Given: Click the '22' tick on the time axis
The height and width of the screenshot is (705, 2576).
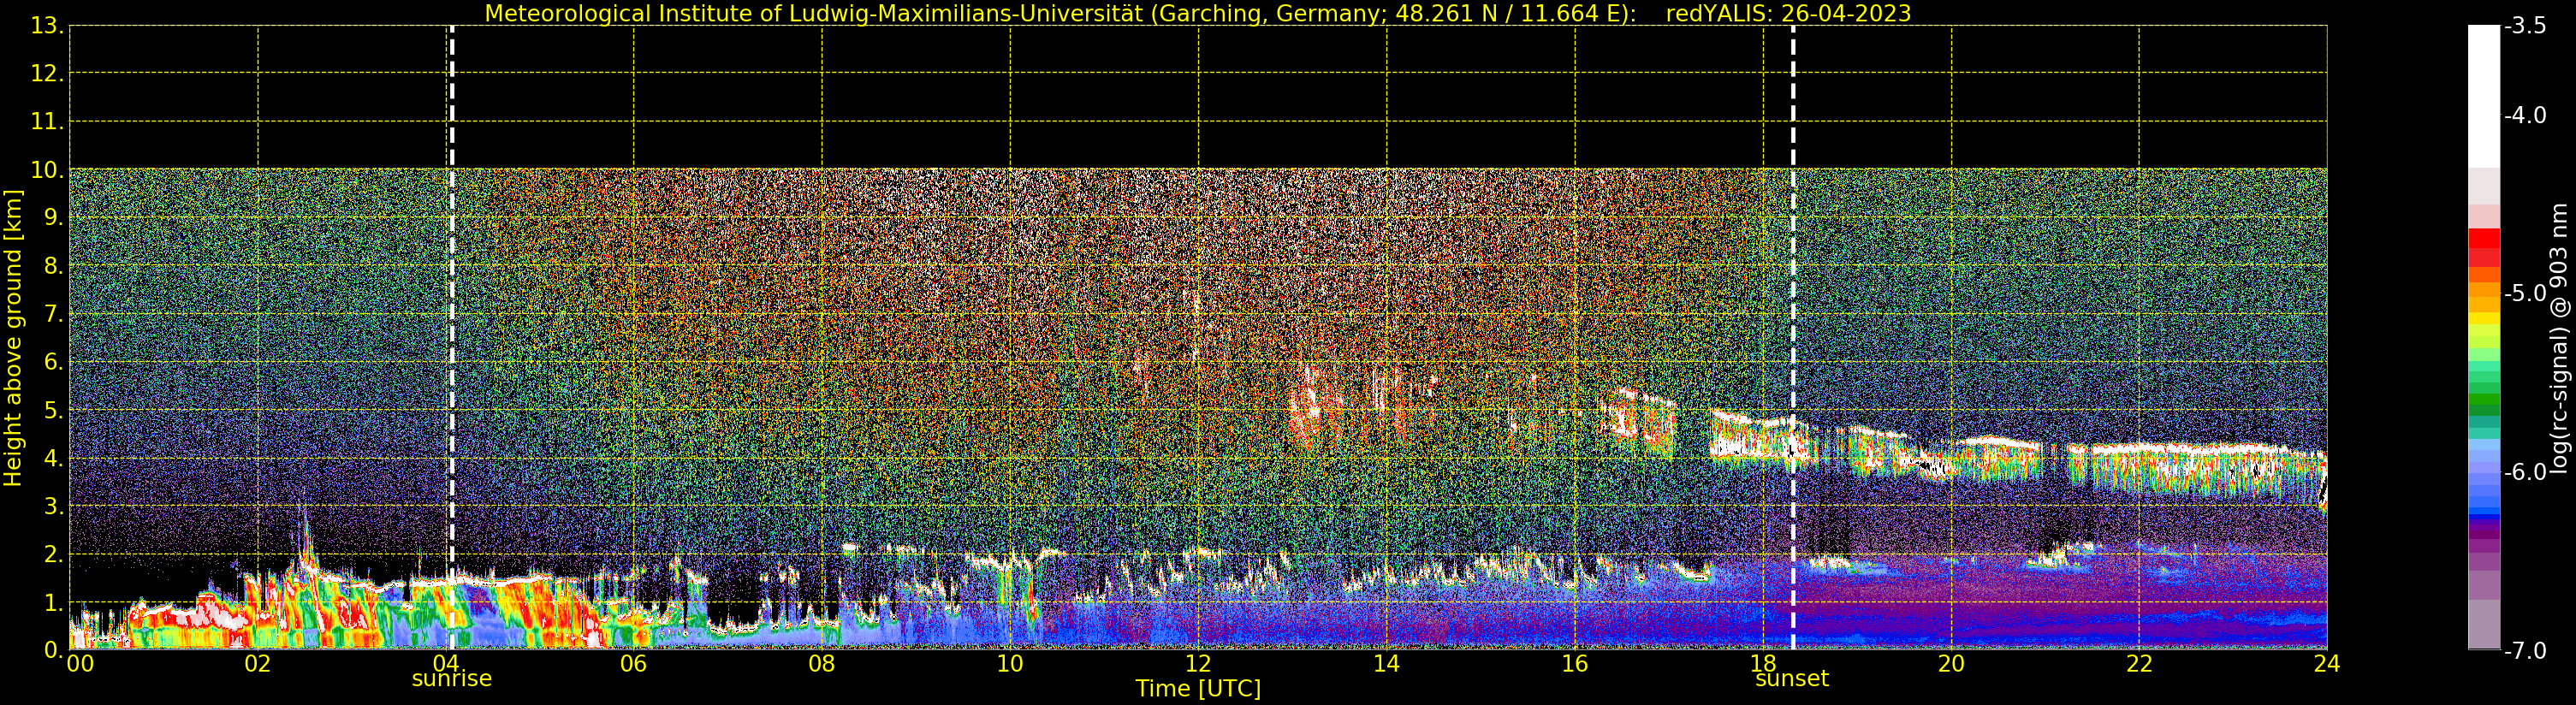Looking at the screenshot, I should (x=2139, y=663).
